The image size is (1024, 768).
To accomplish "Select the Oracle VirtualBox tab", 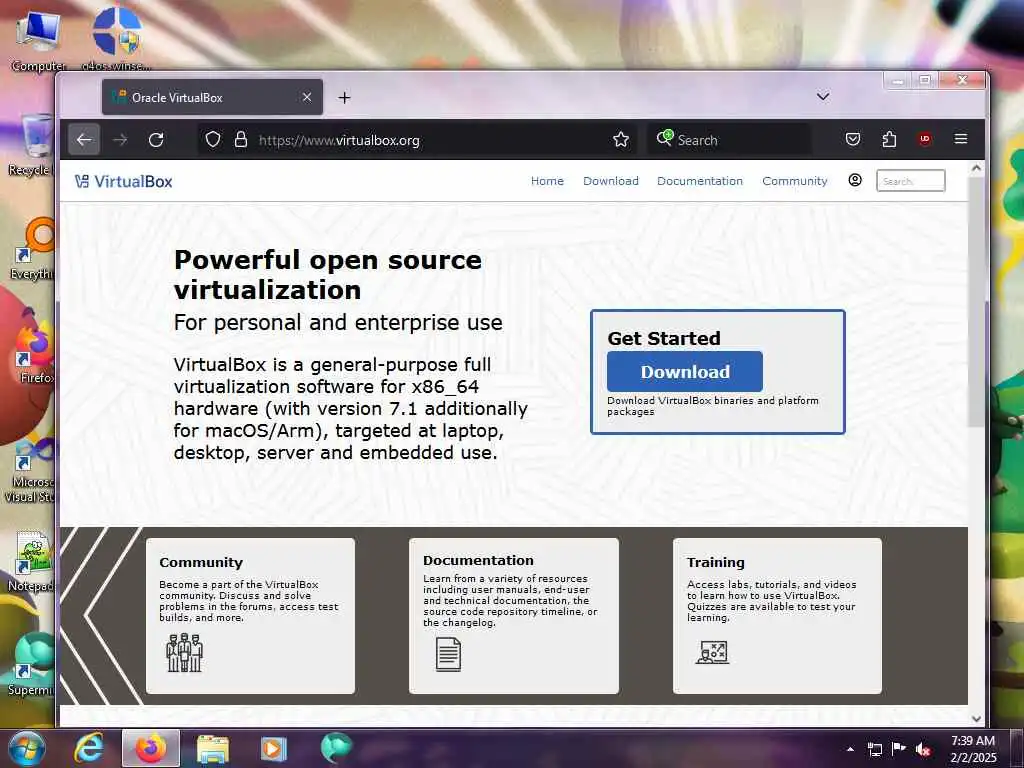I will [x=212, y=97].
